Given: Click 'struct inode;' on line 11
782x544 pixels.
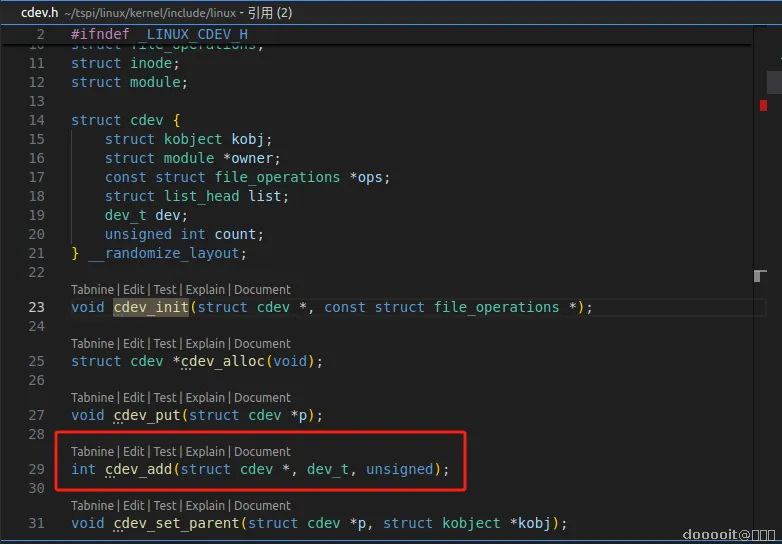Looking at the screenshot, I should (x=125, y=63).
